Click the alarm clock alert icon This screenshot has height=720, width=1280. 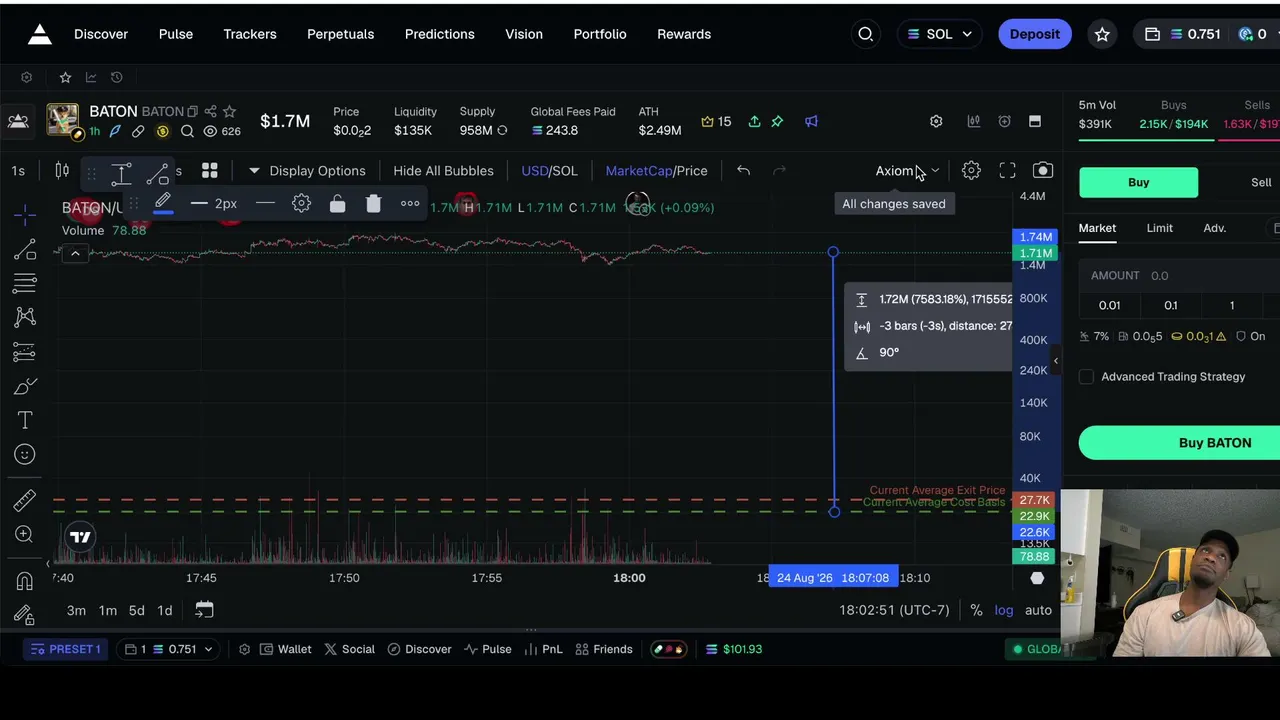pyautogui.click(x=1004, y=121)
